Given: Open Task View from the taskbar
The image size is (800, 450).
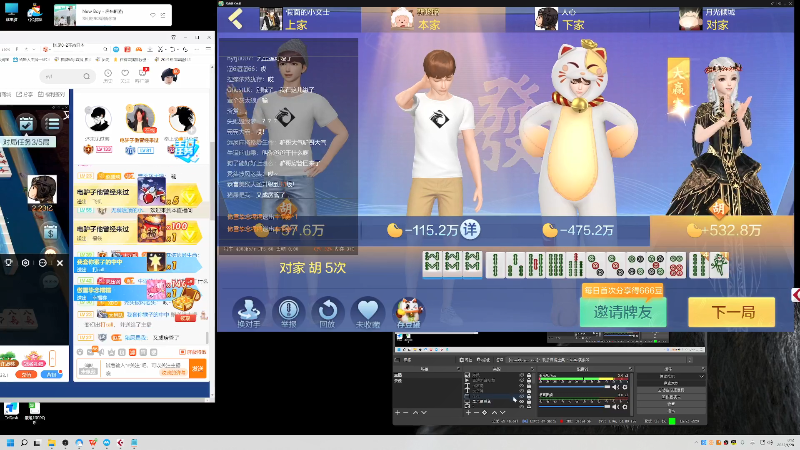Looking at the screenshot, I should (x=37, y=442).
